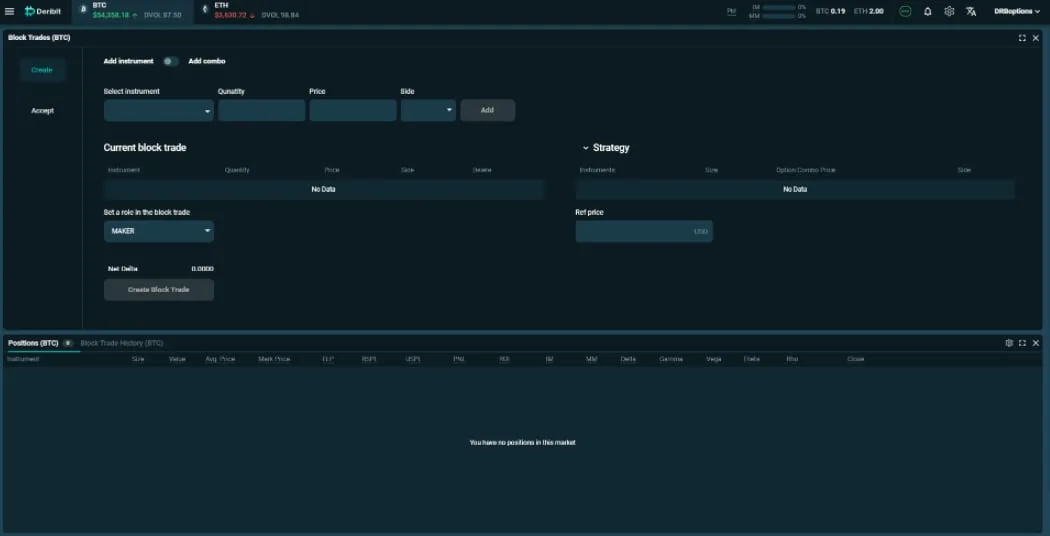
Task: Click the Quantity input field
Action: (262, 111)
